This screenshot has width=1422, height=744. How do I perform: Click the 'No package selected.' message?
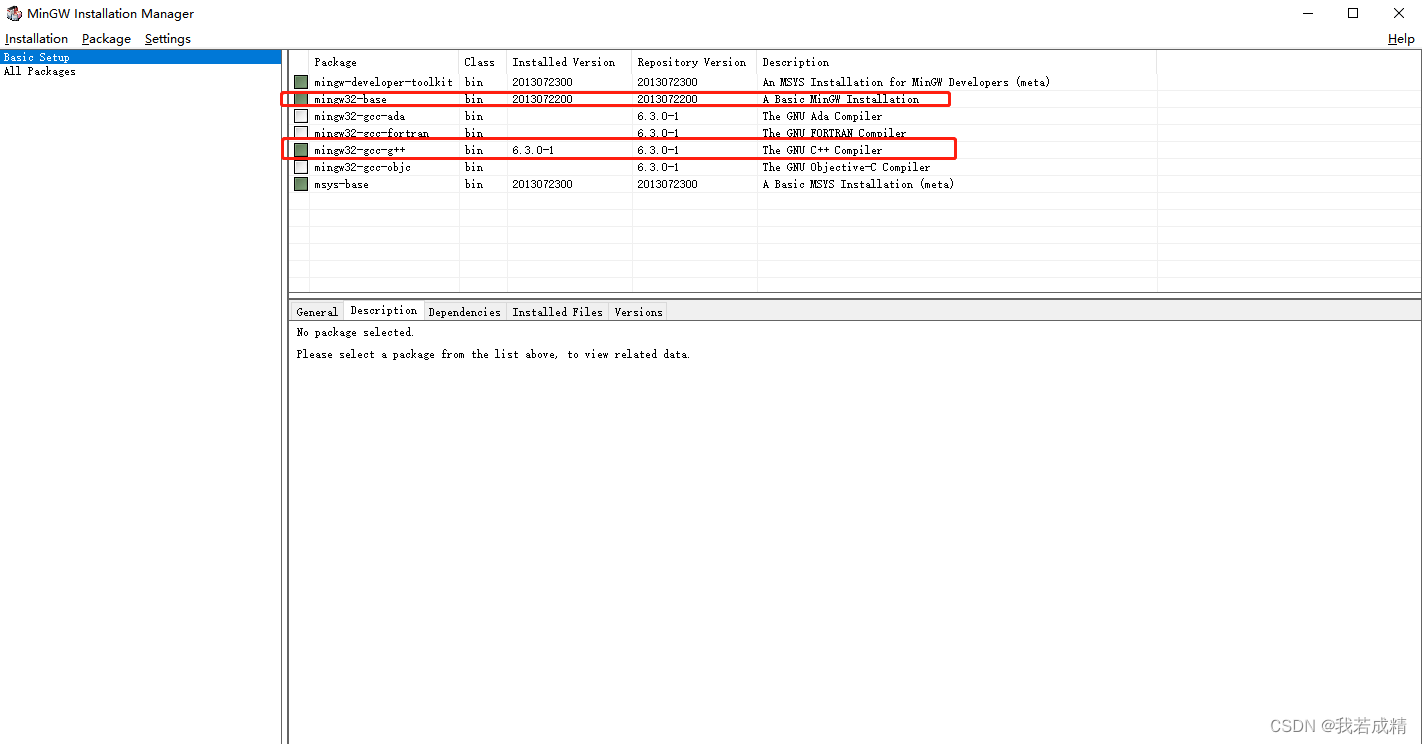point(355,332)
